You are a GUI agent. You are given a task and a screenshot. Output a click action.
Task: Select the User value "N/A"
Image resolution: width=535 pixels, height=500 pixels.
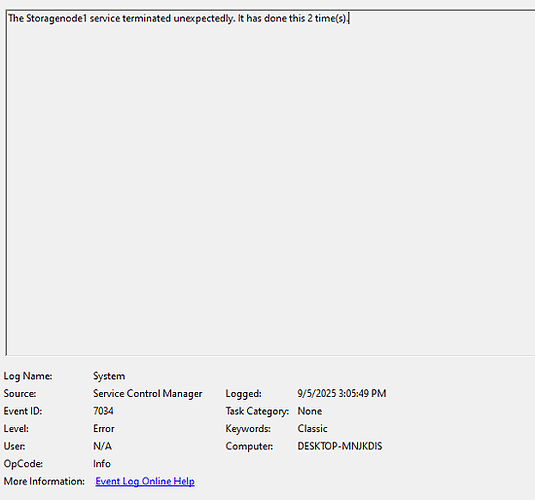click(x=102, y=446)
